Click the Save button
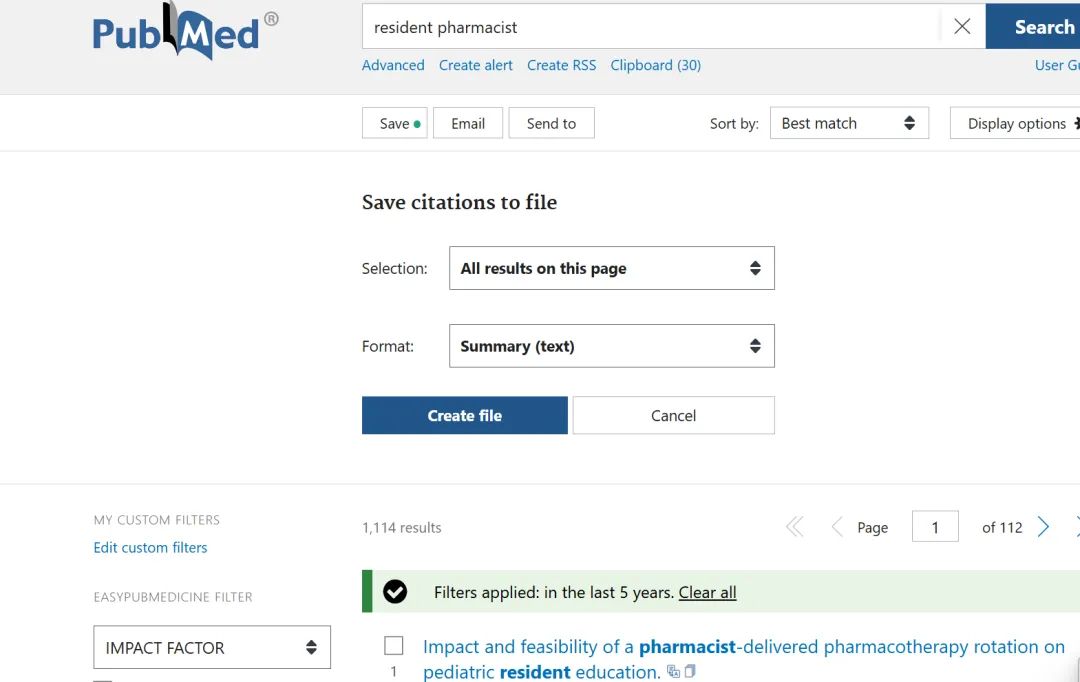 click(x=394, y=123)
